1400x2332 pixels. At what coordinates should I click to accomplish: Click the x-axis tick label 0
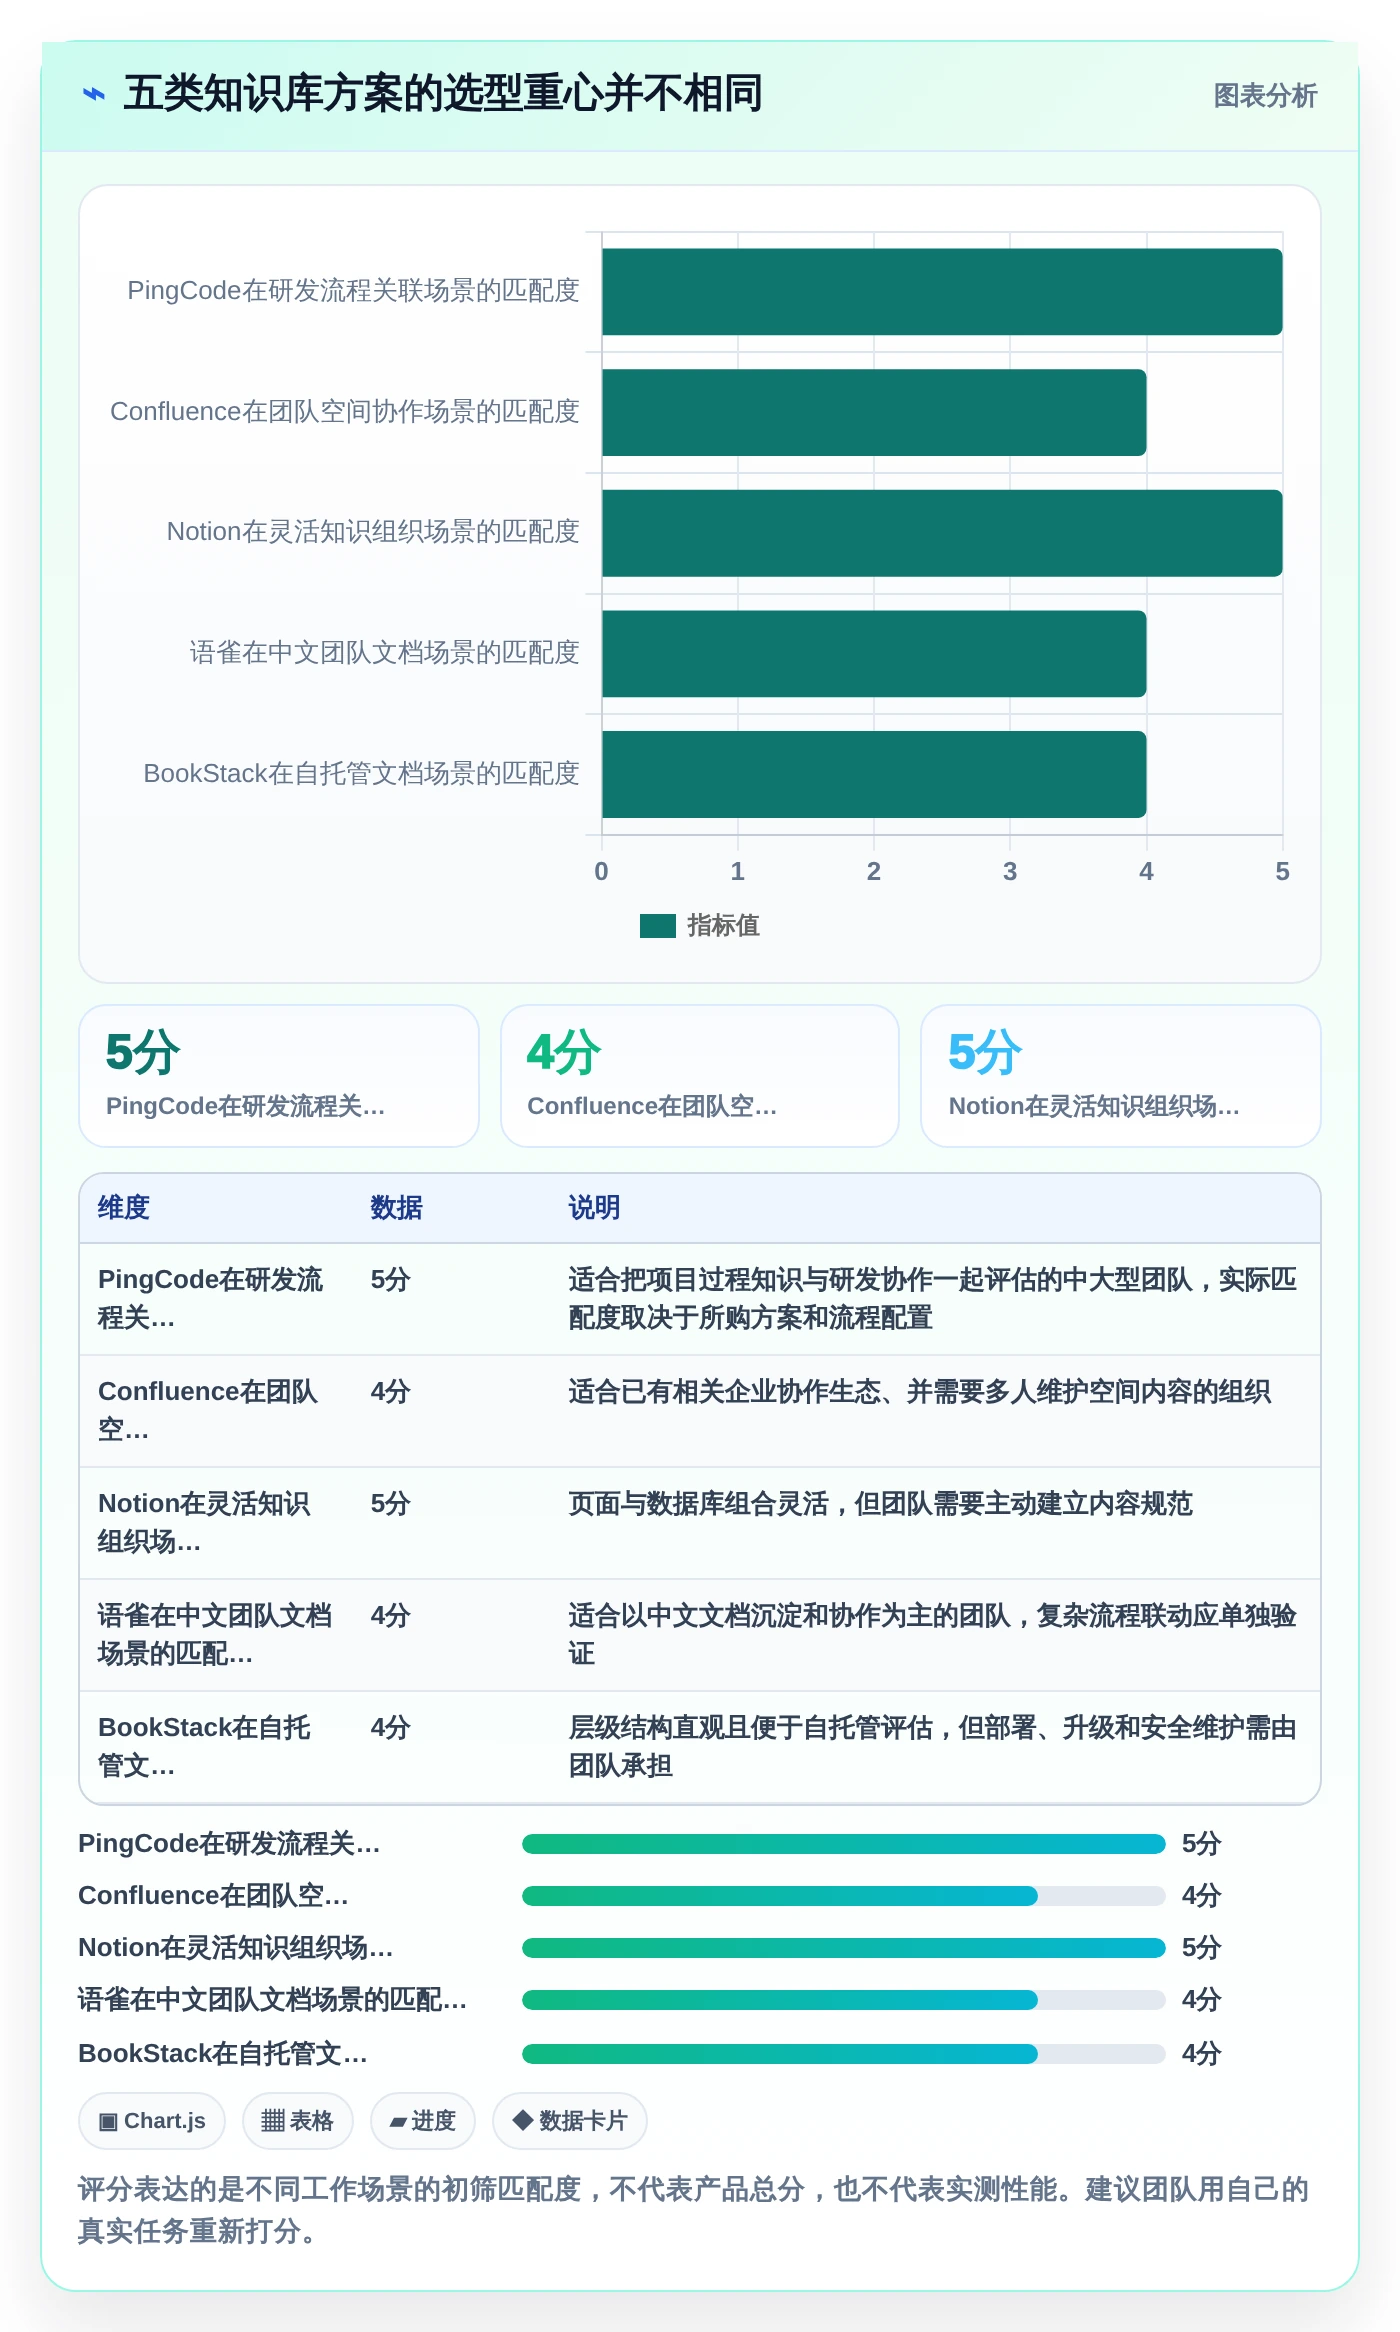pyautogui.click(x=601, y=872)
